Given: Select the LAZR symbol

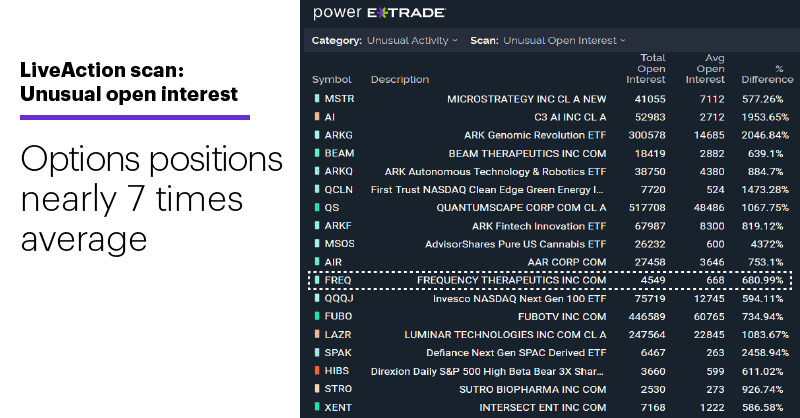Looking at the screenshot, I should (338, 335).
